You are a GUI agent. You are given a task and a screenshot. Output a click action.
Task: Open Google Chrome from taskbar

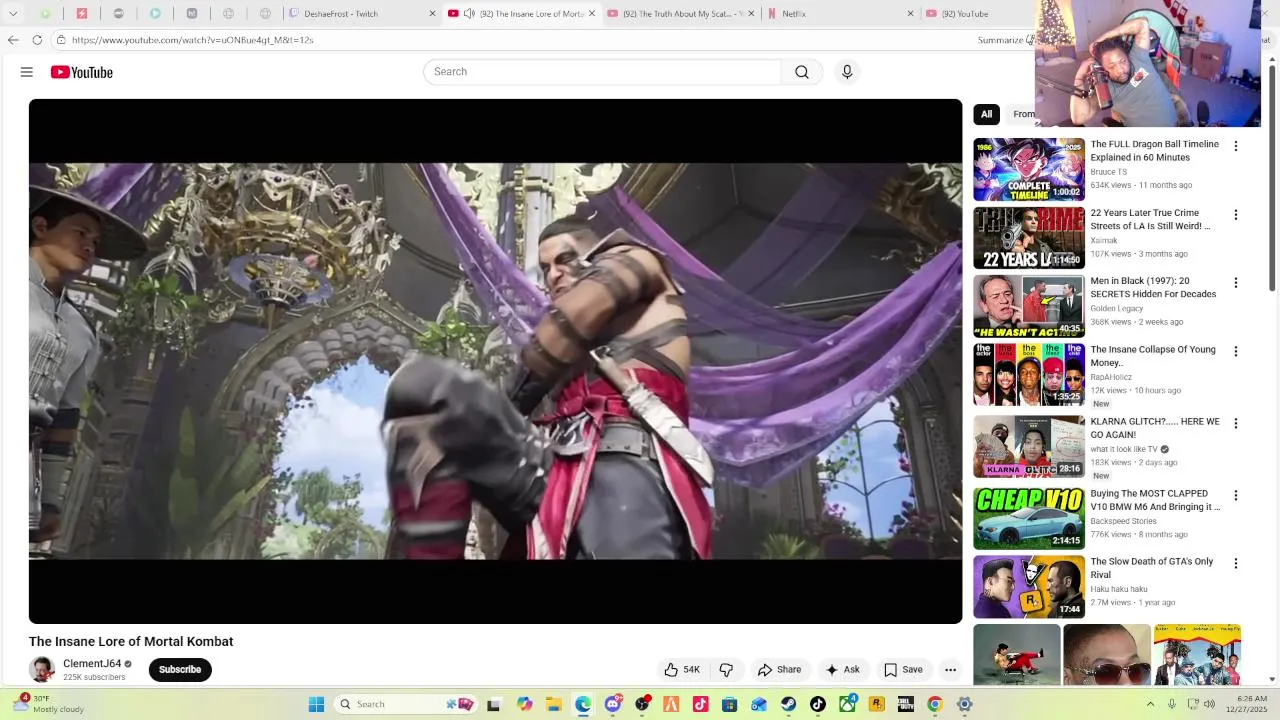[x=935, y=704]
